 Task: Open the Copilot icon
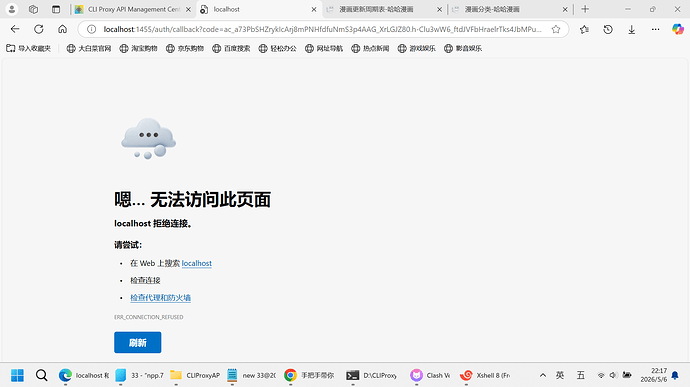pos(678,29)
